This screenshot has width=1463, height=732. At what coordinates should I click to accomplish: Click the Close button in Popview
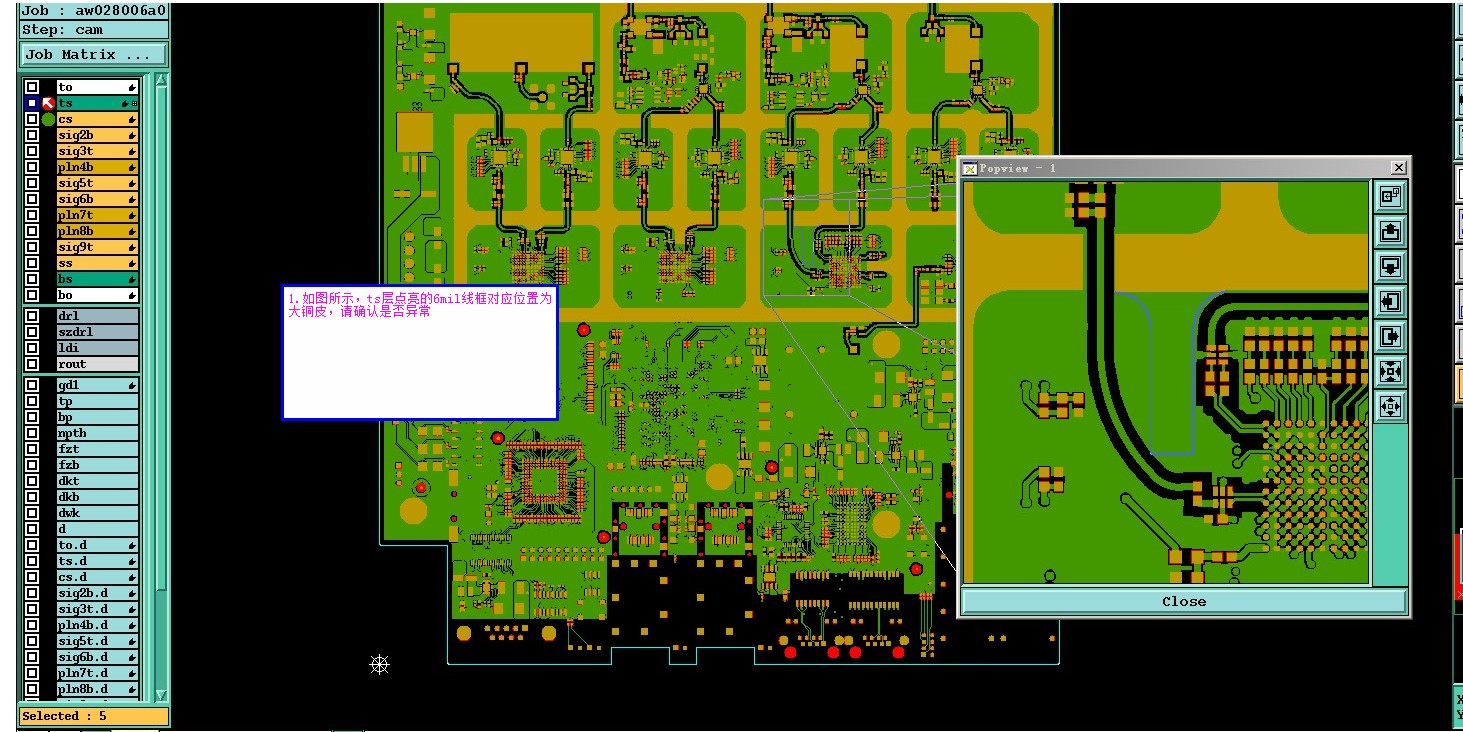pyautogui.click(x=1183, y=601)
